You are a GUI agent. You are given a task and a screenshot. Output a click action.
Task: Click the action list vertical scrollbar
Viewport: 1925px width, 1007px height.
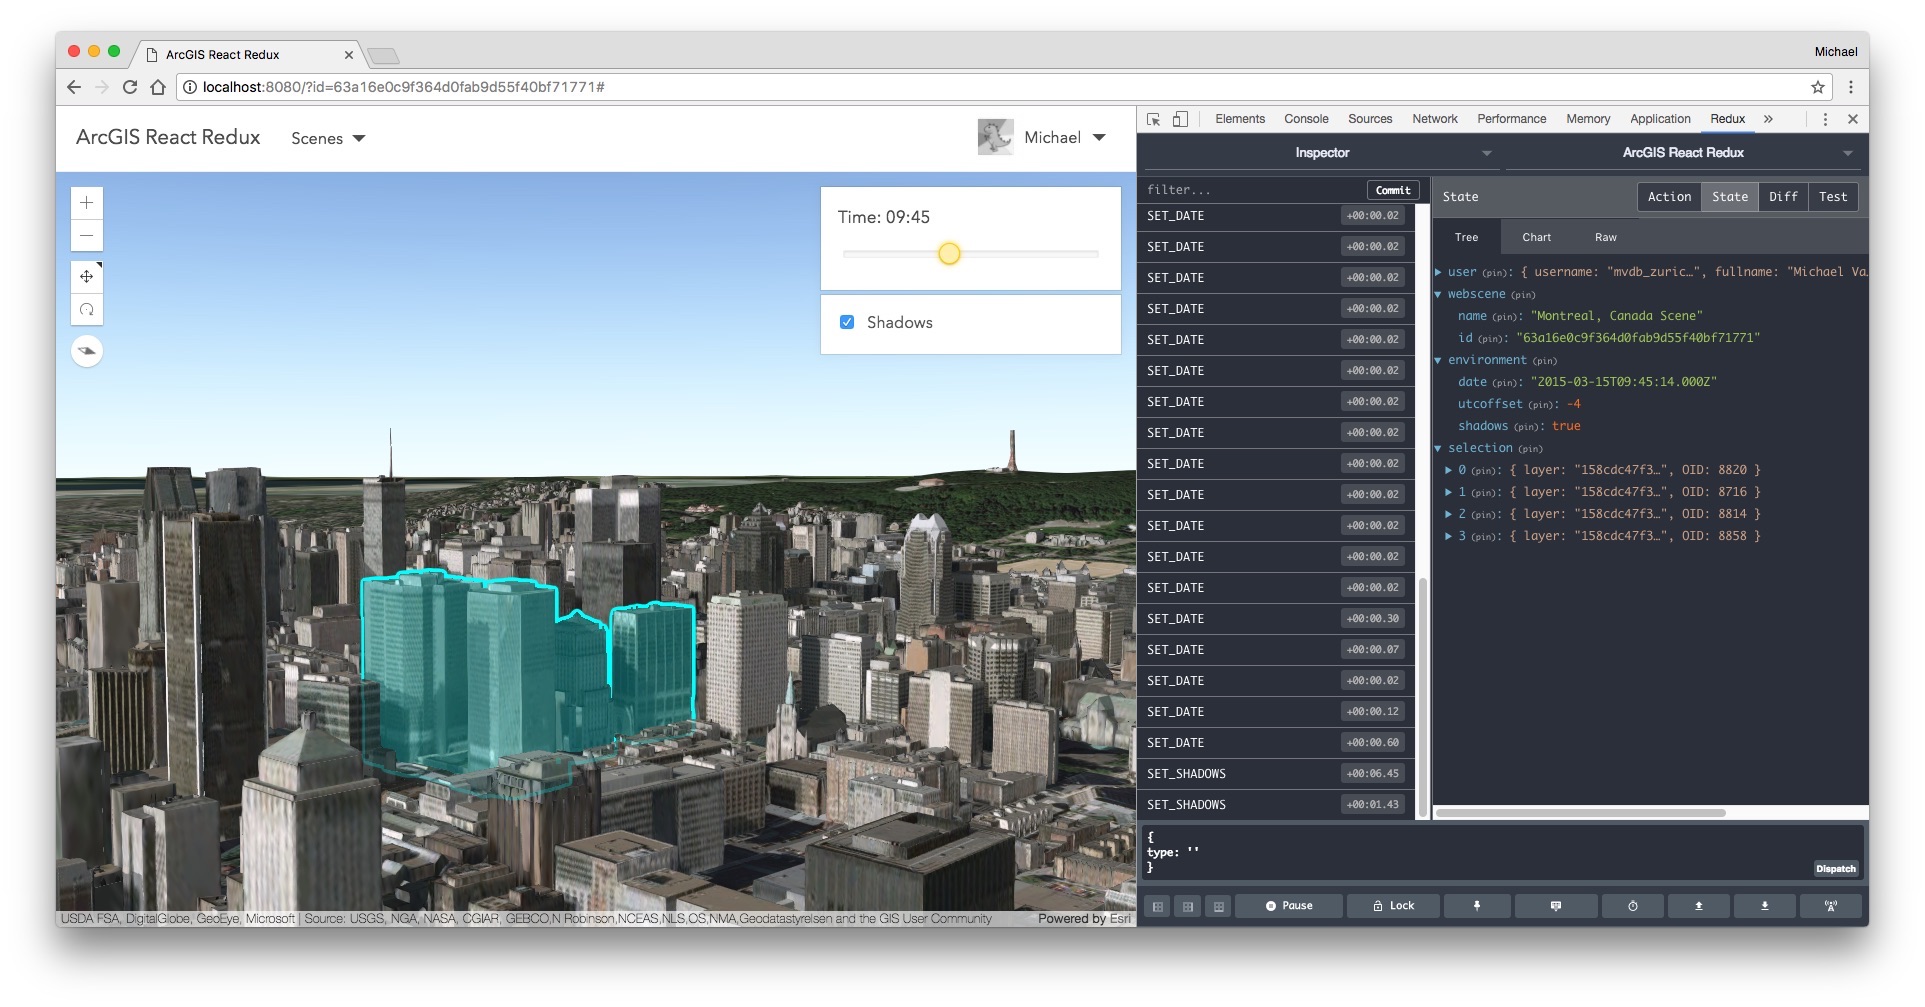pyautogui.click(x=1423, y=698)
